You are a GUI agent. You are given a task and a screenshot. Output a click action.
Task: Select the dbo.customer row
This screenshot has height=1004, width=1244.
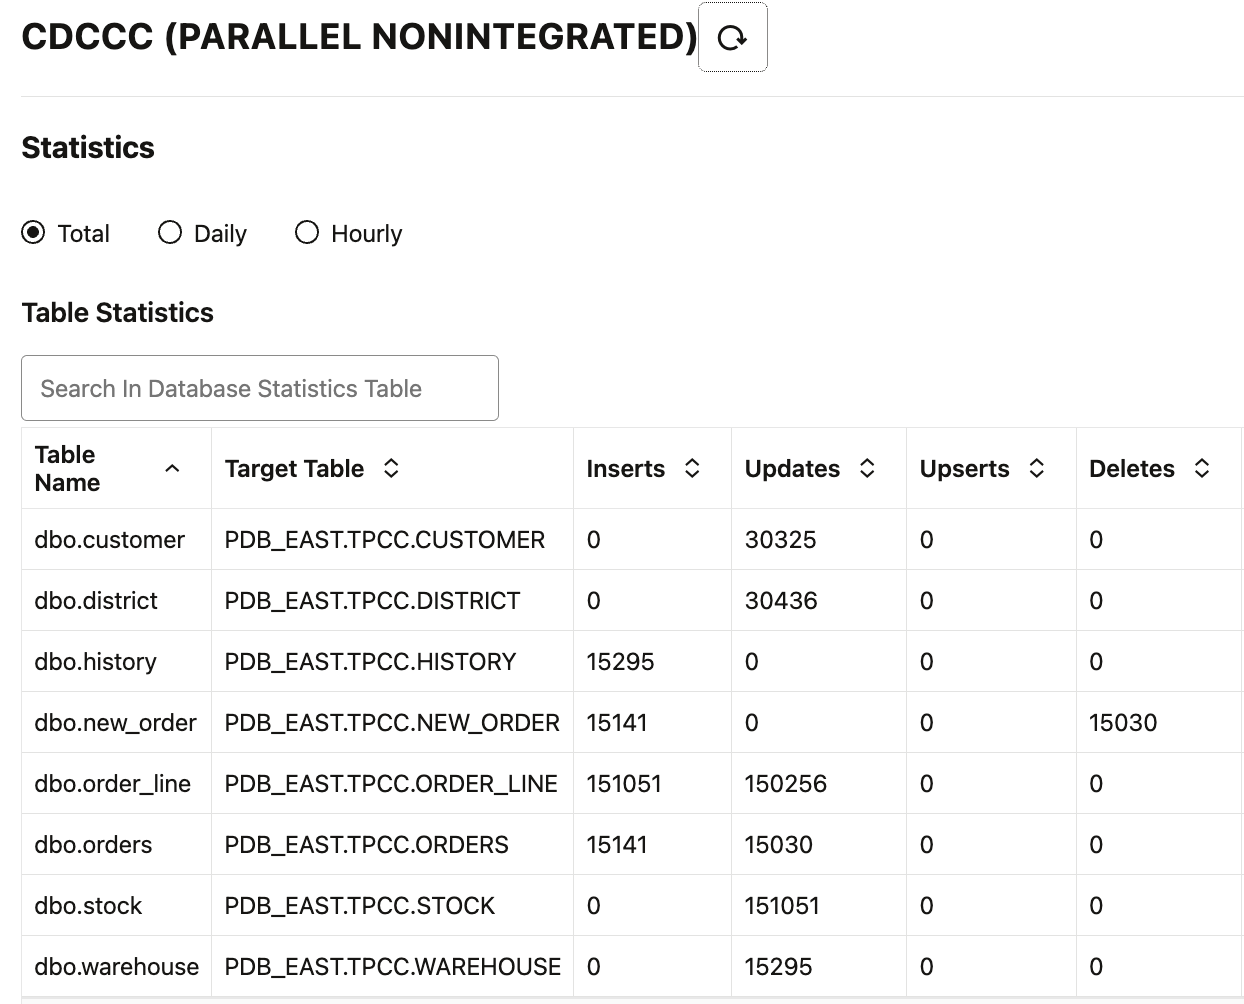pos(110,539)
